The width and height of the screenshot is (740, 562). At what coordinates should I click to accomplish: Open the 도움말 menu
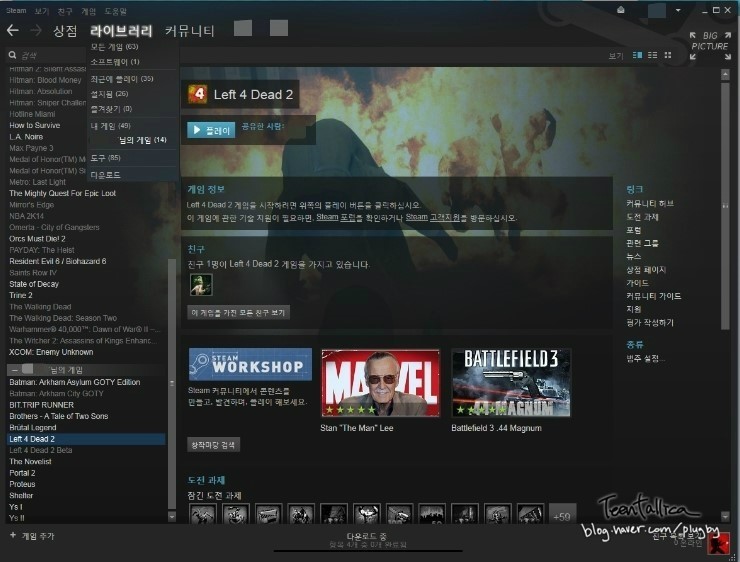116,11
